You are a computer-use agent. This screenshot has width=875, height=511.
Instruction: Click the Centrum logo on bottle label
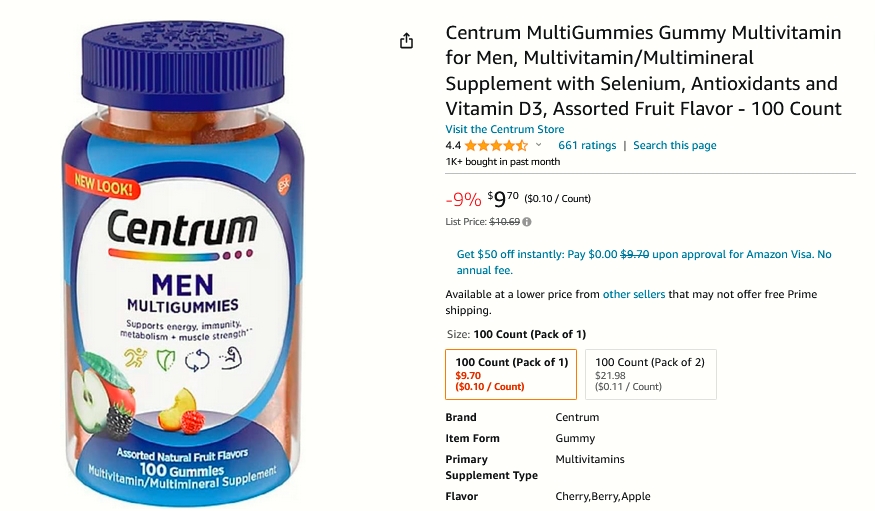click(x=182, y=228)
